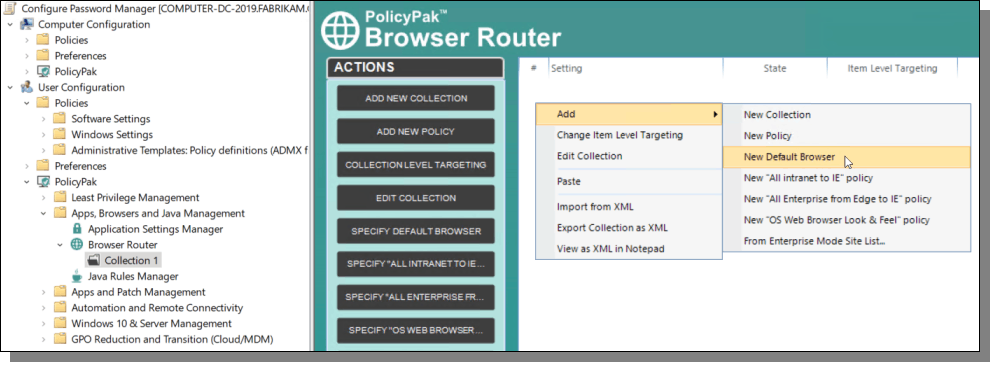This screenshot has height=372, width=1000.
Task: Click the User Configuration node icon
Action: (x=27, y=87)
